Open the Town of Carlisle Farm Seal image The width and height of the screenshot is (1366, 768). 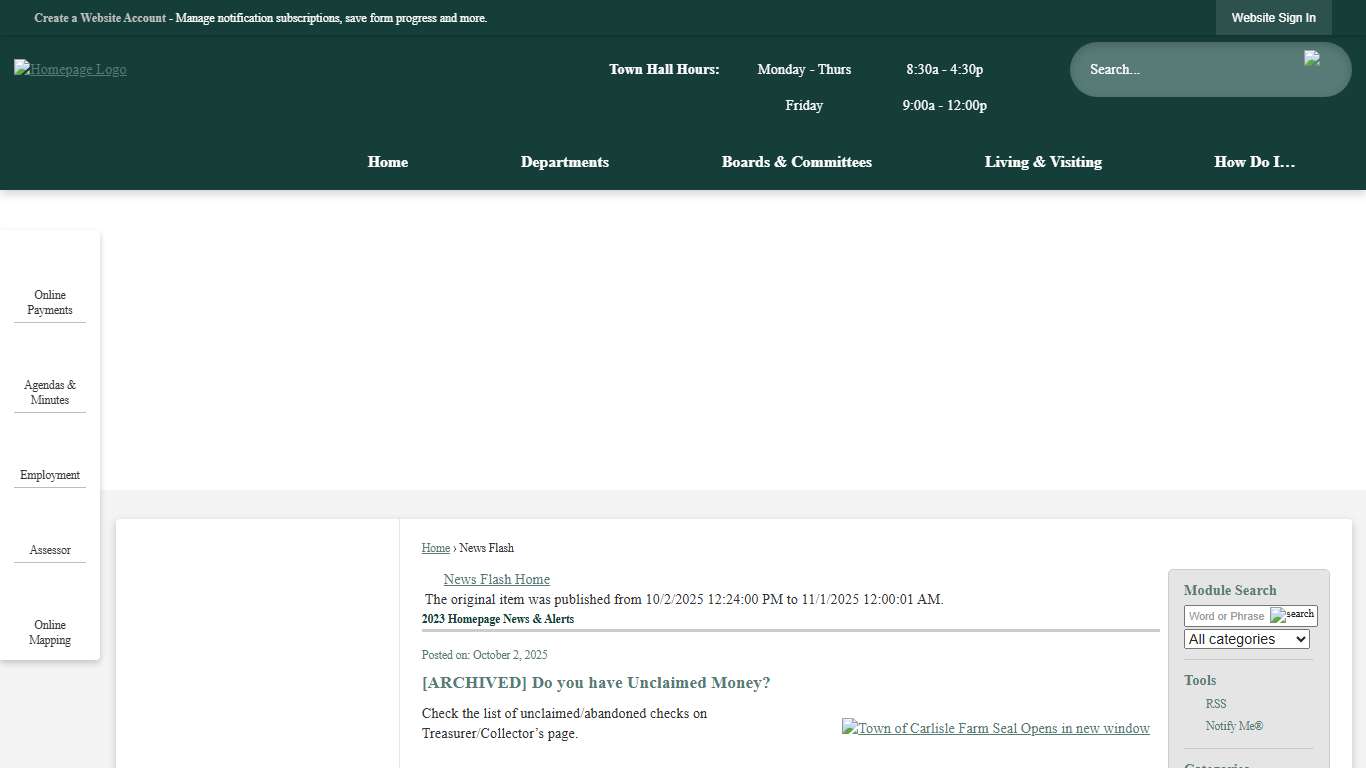click(995, 728)
